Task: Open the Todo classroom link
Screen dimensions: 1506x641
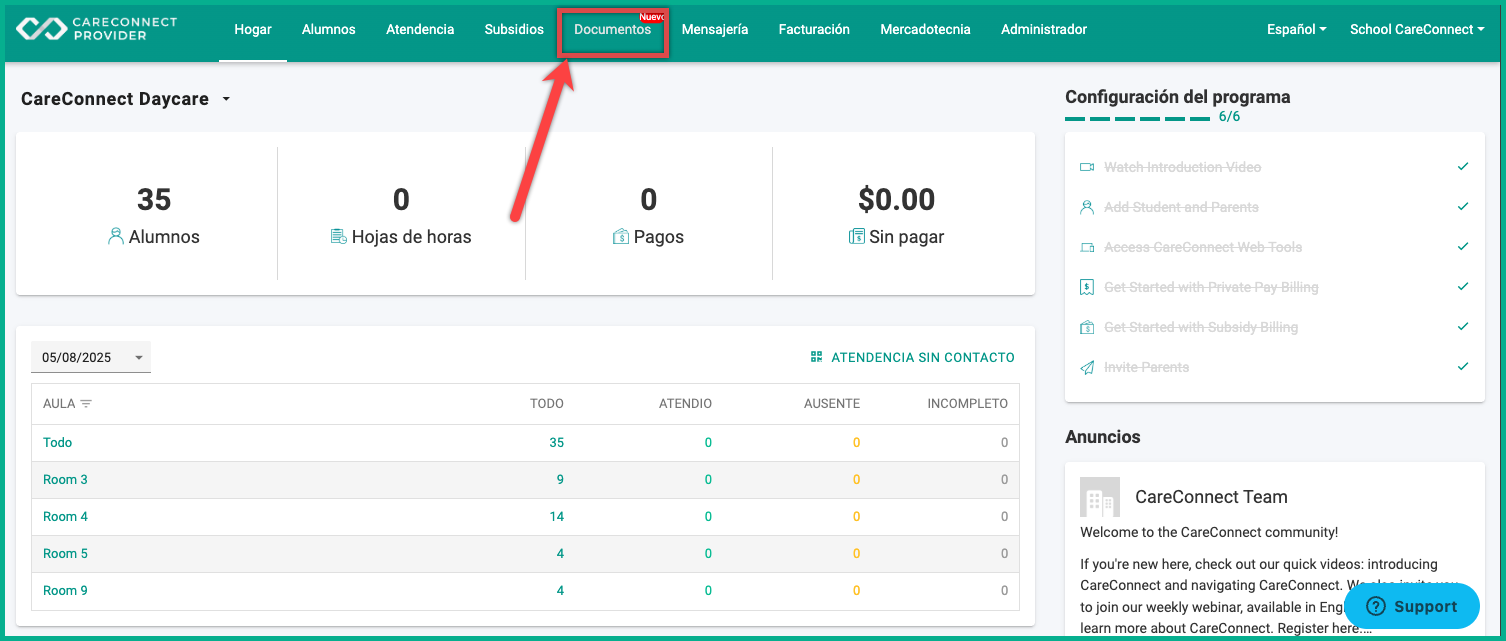Action: pos(58,442)
